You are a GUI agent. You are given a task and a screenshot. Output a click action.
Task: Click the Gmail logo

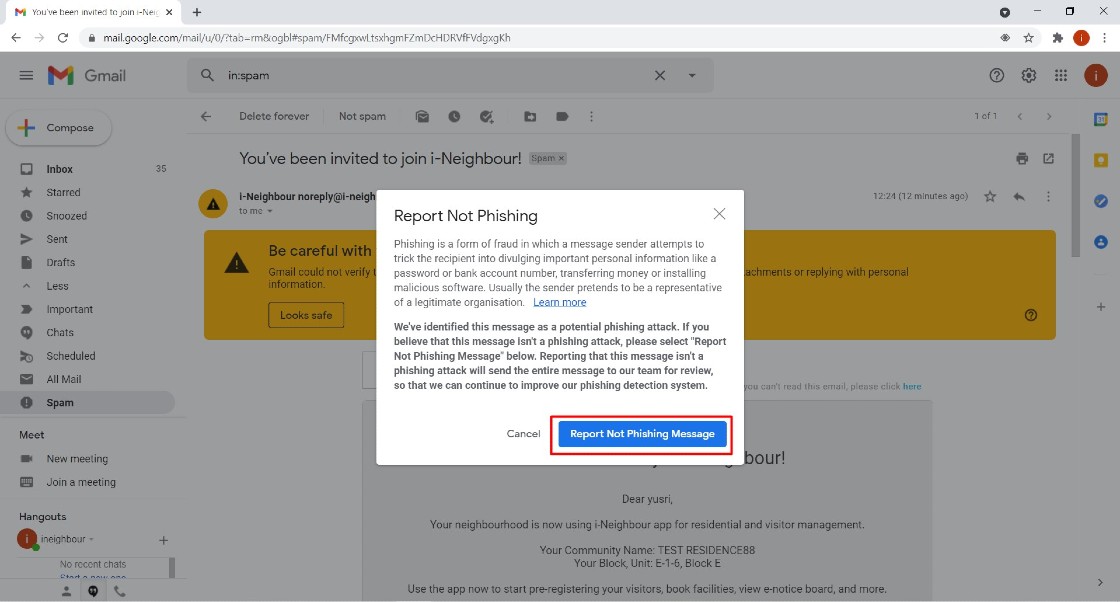point(86,75)
